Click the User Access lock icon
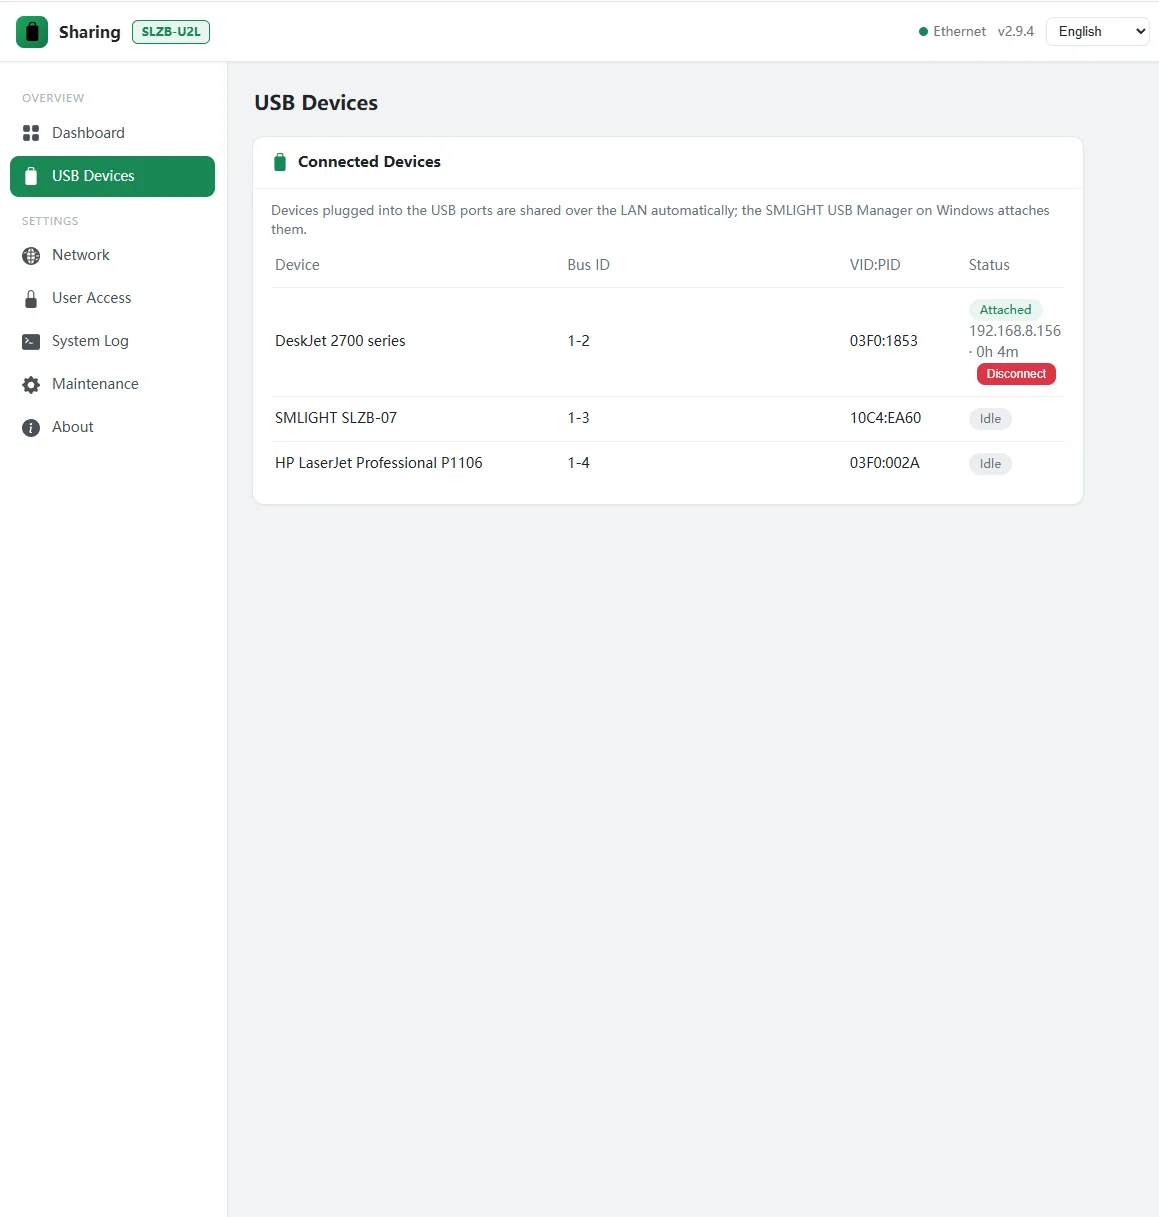1159x1217 pixels. pyautogui.click(x=31, y=298)
